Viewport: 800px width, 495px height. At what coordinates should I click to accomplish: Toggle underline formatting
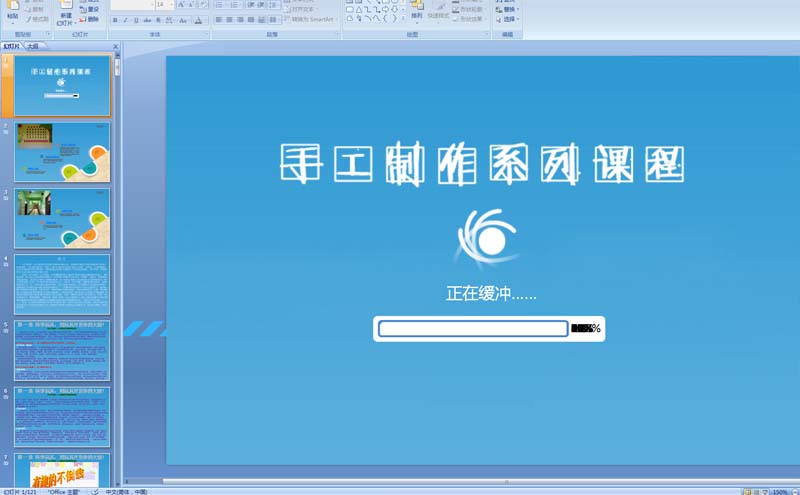pyautogui.click(x=136, y=20)
